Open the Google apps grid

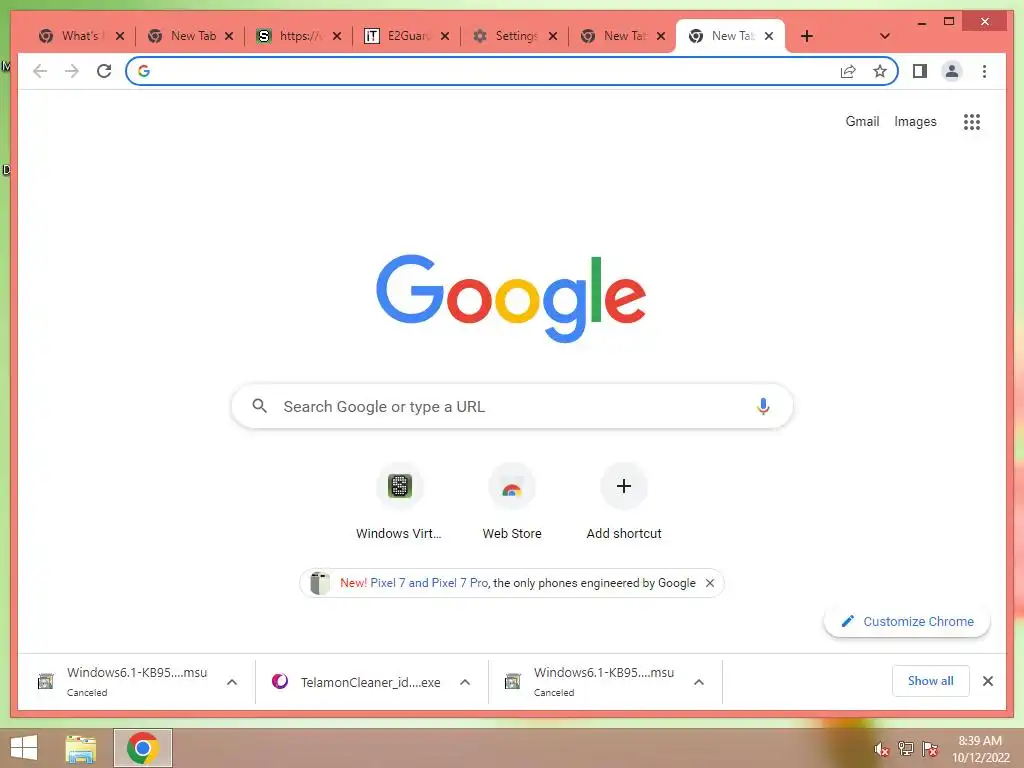pyautogui.click(x=971, y=121)
